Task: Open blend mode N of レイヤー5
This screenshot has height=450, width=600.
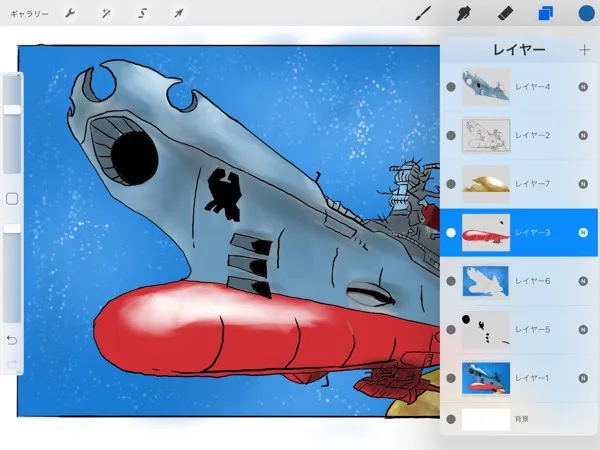Action: tap(583, 329)
